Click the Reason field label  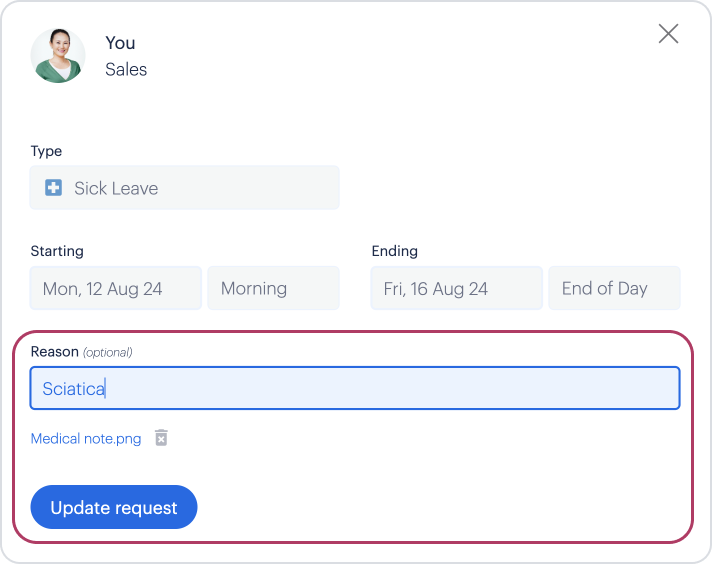click(x=54, y=352)
